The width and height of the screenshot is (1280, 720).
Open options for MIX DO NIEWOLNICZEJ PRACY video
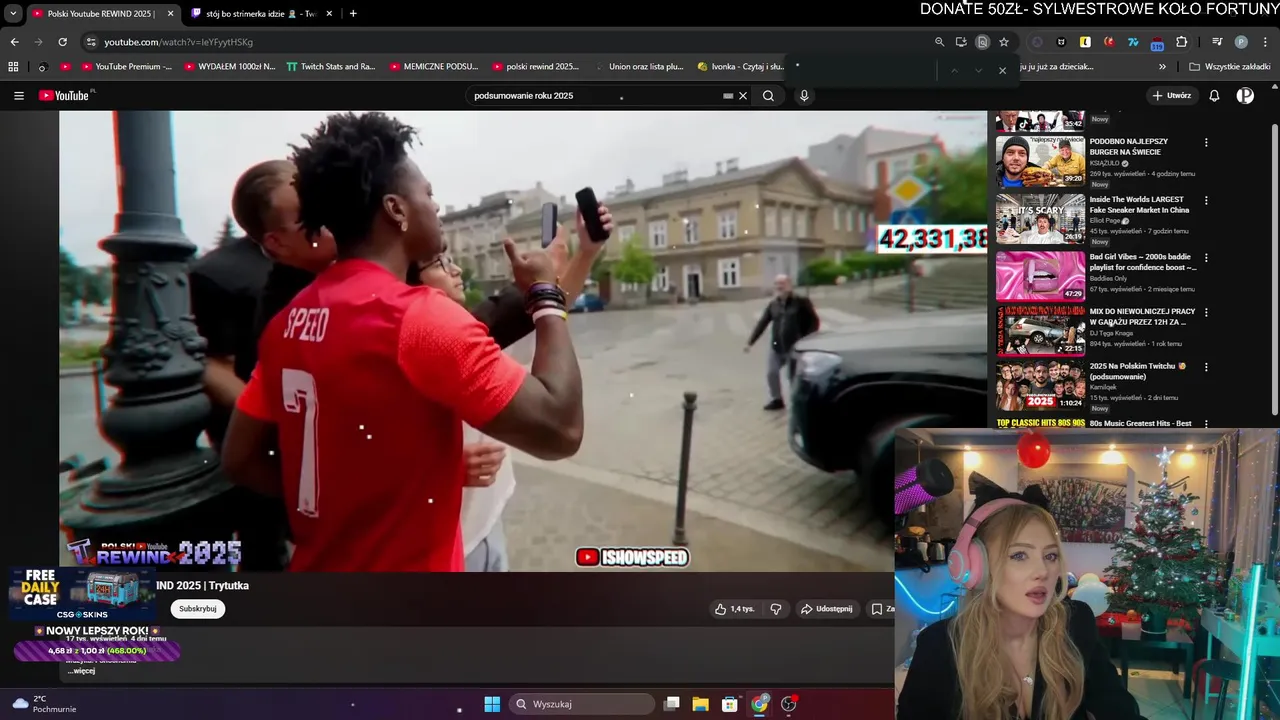click(x=1206, y=312)
